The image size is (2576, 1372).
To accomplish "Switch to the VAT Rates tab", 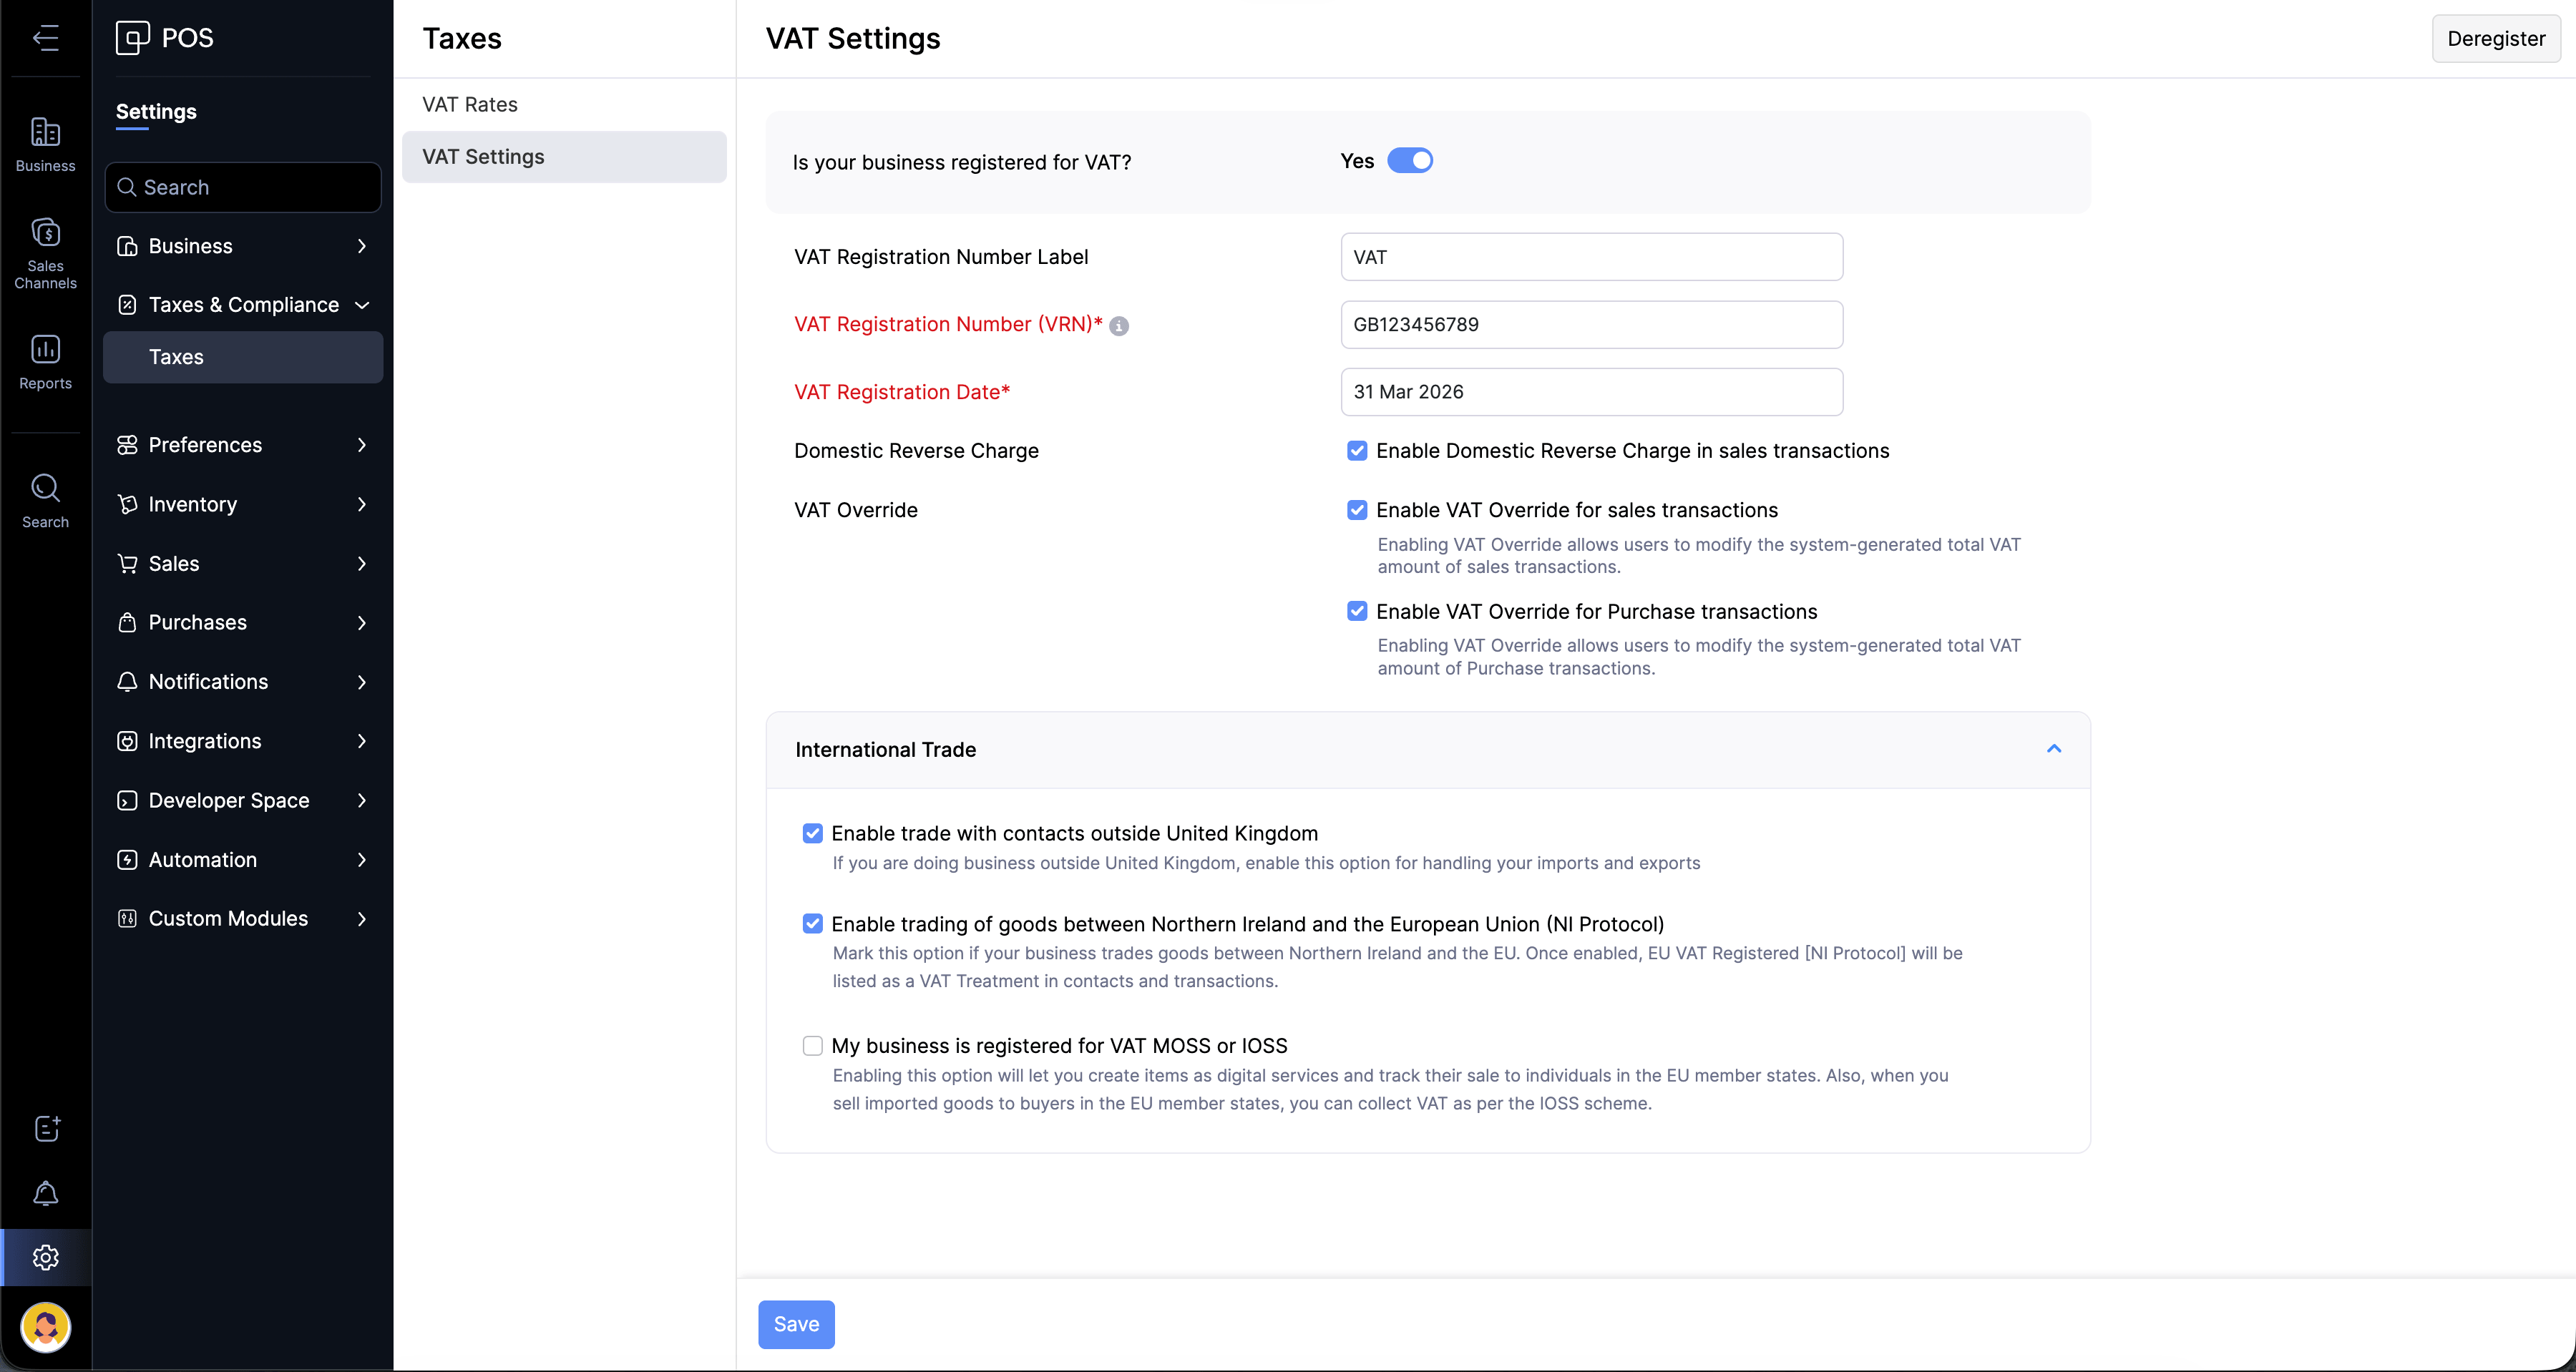I will tap(470, 104).
